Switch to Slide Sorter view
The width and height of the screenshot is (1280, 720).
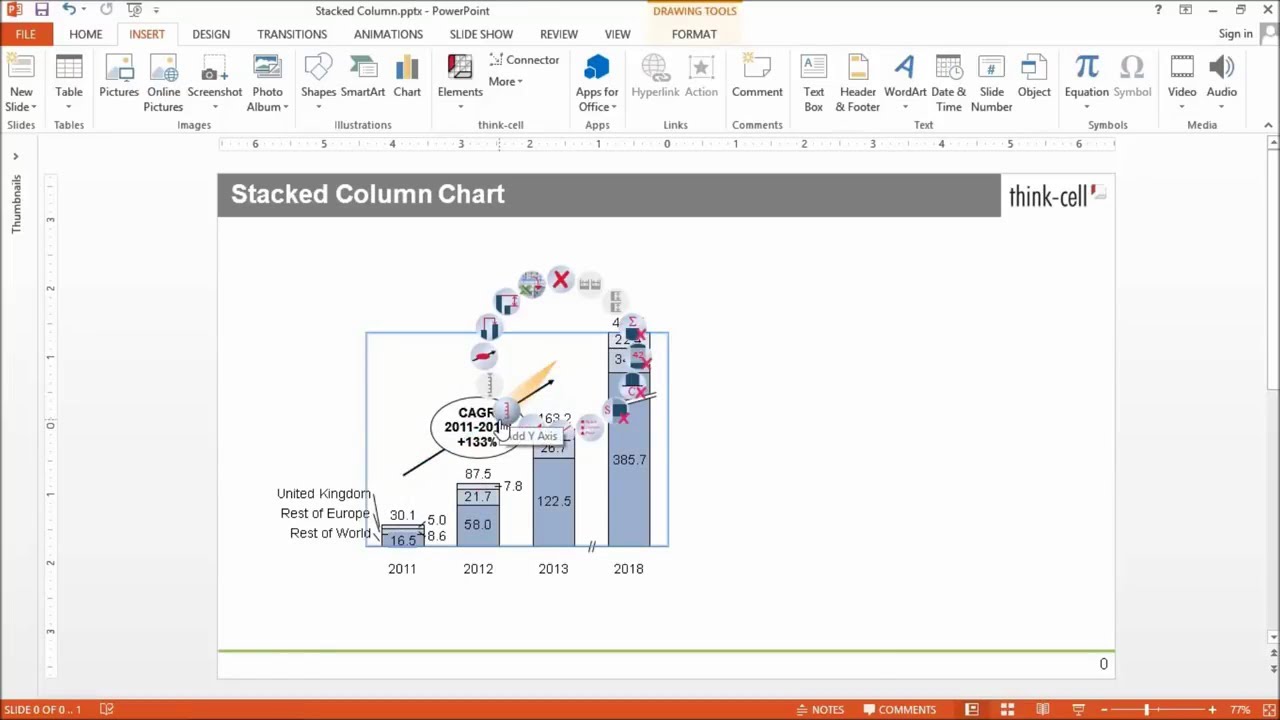coord(1007,710)
